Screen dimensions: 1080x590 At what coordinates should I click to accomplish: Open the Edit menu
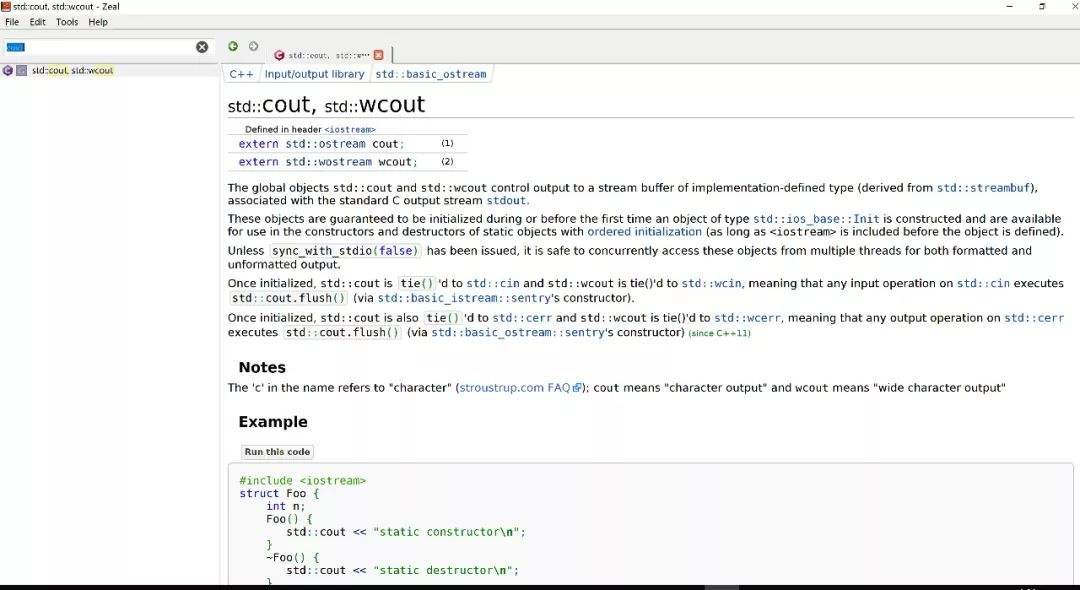[37, 22]
